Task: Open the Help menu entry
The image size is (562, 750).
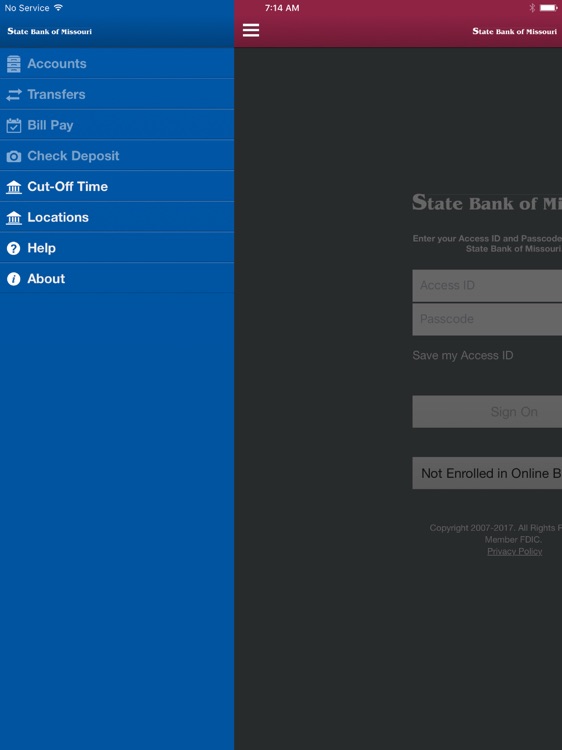Action: pyautogui.click(x=117, y=248)
